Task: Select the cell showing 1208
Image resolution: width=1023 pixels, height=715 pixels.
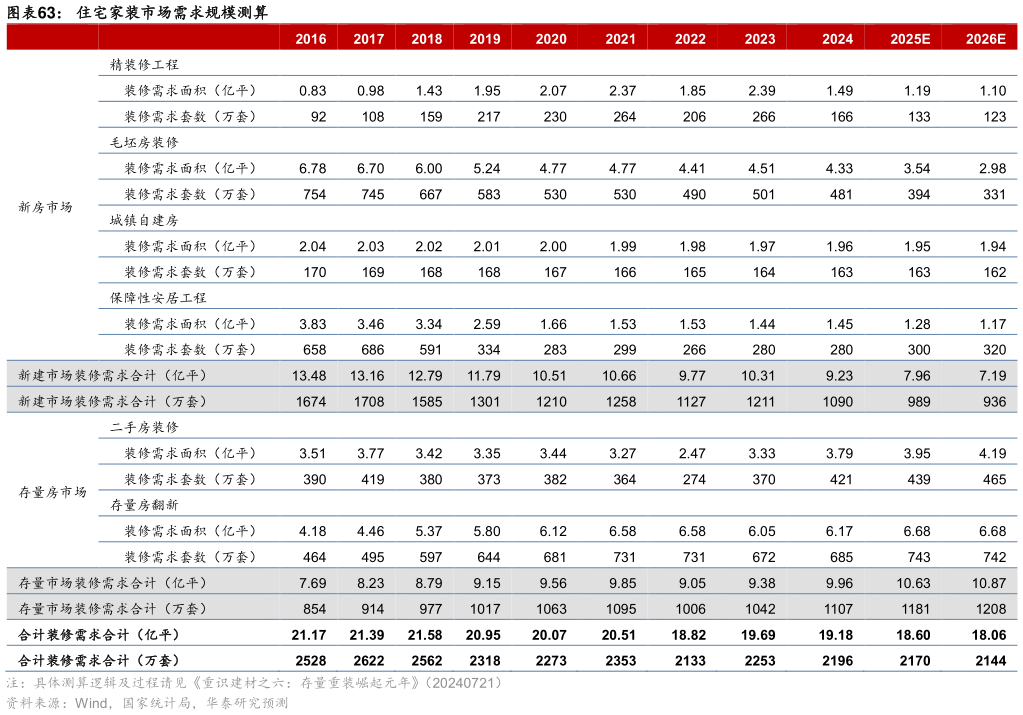Action: (x=990, y=609)
